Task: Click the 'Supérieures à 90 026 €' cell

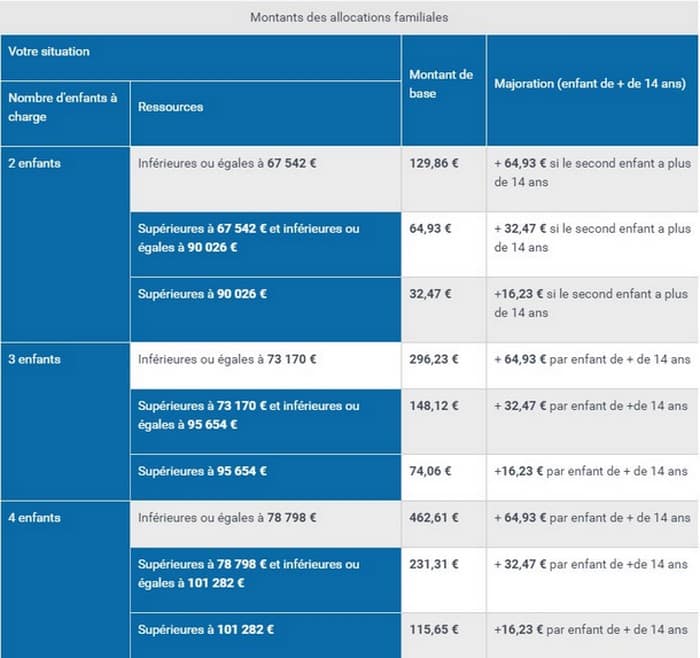Action: coord(266,309)
